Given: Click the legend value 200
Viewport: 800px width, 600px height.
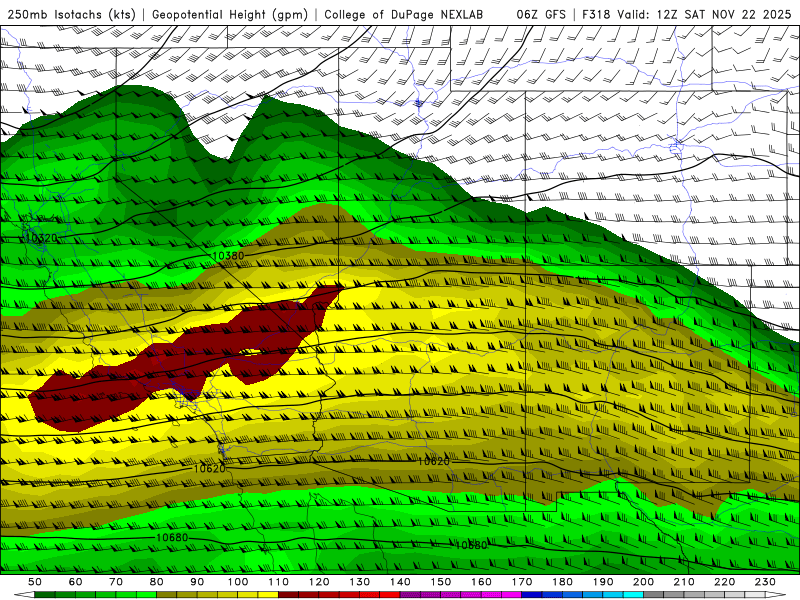Looking at the screenshot, I should 644,582.
